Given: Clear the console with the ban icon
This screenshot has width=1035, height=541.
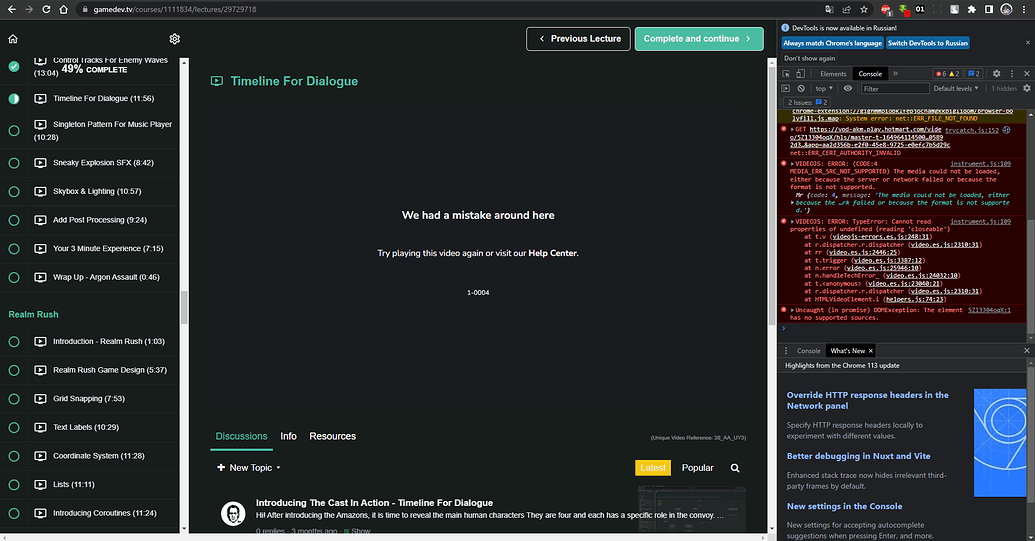Looking at the screenshot, I should coord(801,88).
